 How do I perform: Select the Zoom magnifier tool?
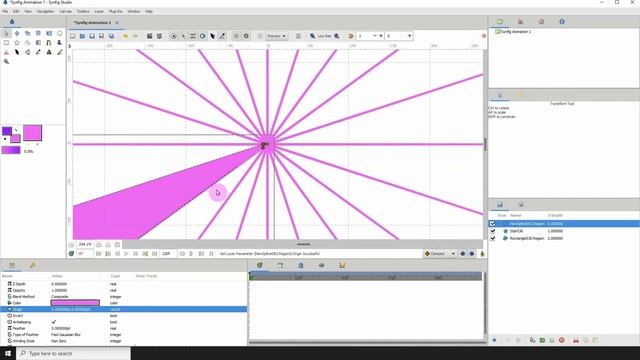click(6, 62)
